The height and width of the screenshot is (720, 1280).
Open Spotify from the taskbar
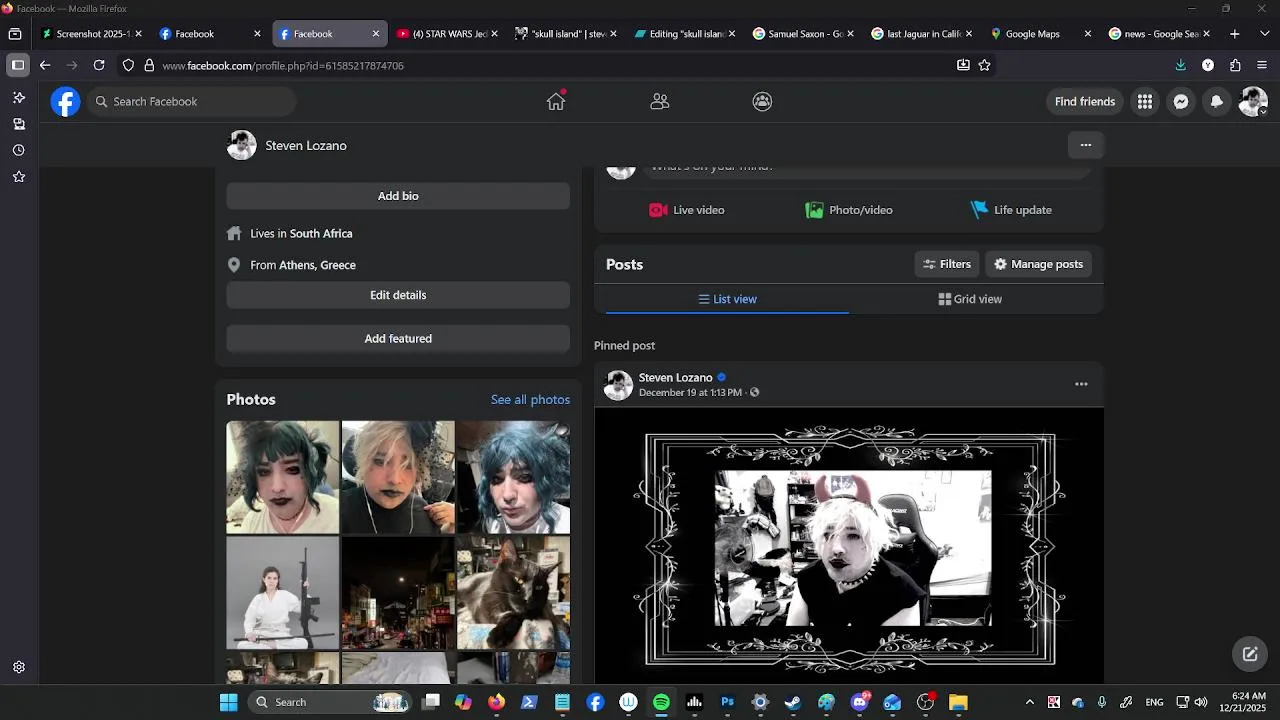[661, 702]
